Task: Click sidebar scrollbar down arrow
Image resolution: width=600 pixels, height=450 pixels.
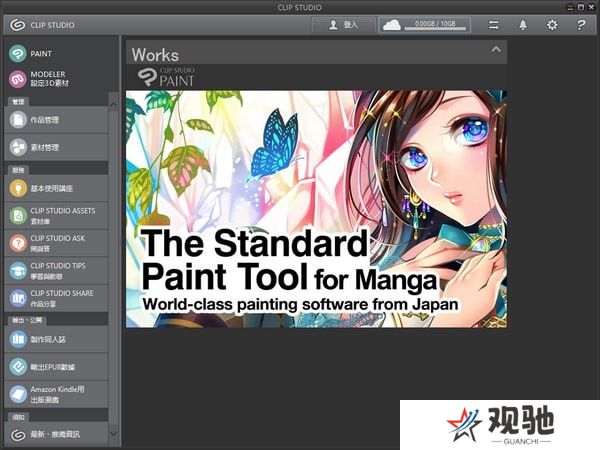Action: pos(113,434)
